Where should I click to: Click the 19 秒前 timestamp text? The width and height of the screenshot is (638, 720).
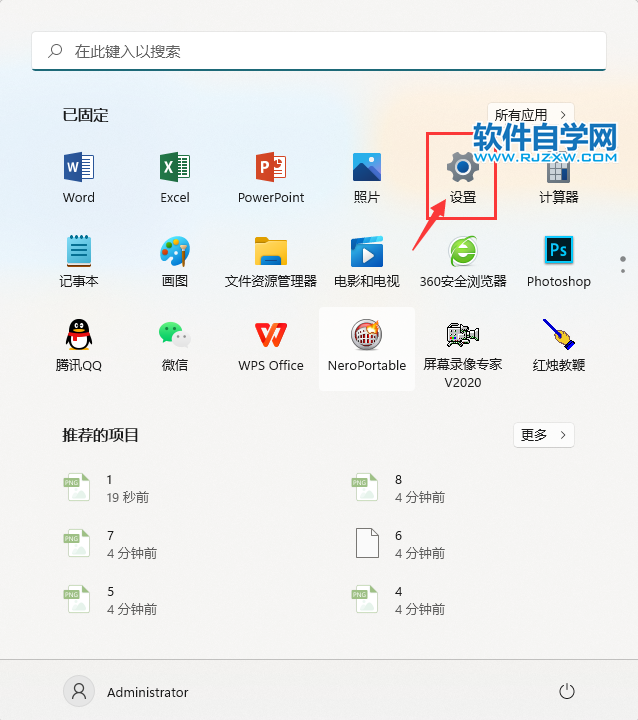click(x=128, y=497)
